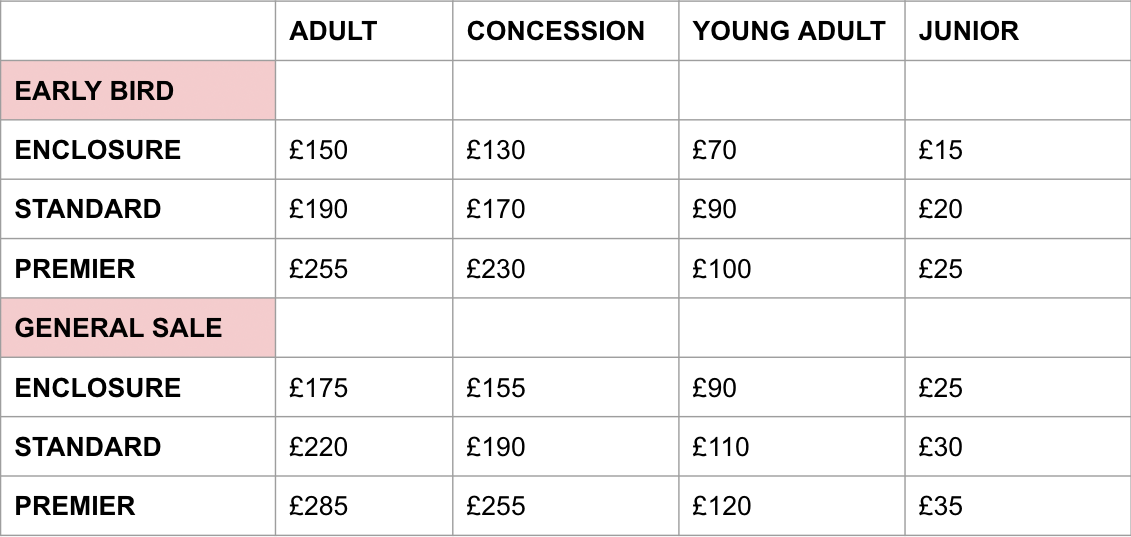Select the £110 young adult cell
1131x537 pixels.
point(791,447)
